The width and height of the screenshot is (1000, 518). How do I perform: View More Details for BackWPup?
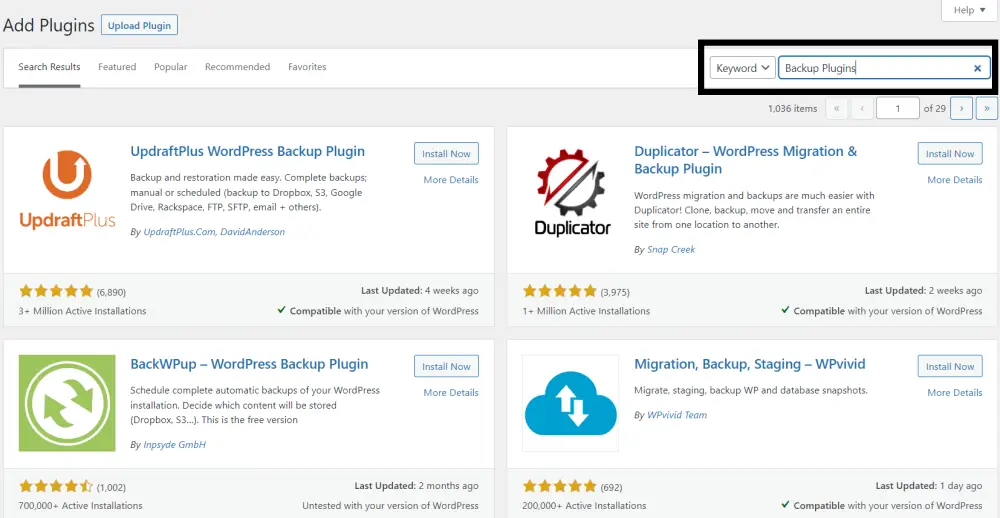451,393
